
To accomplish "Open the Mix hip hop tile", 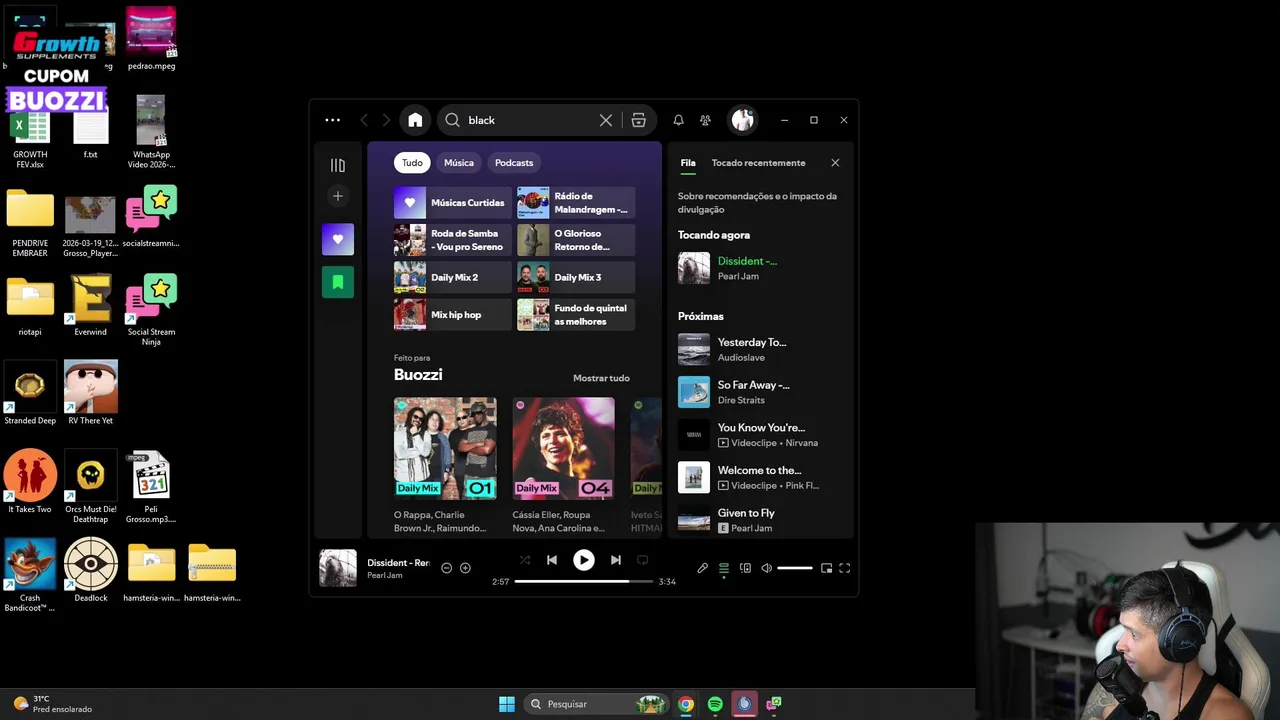I will [452, 314].
